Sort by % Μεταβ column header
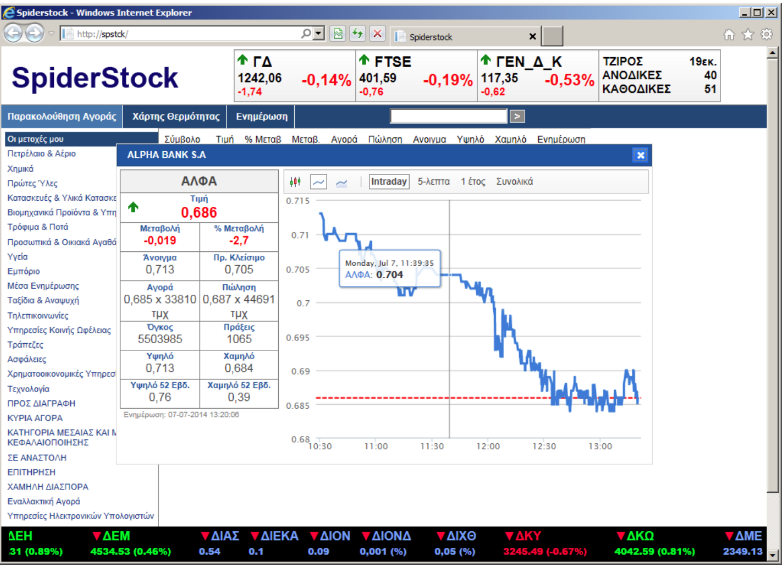The height and width of the screenshot is (568, 783). 263,139
